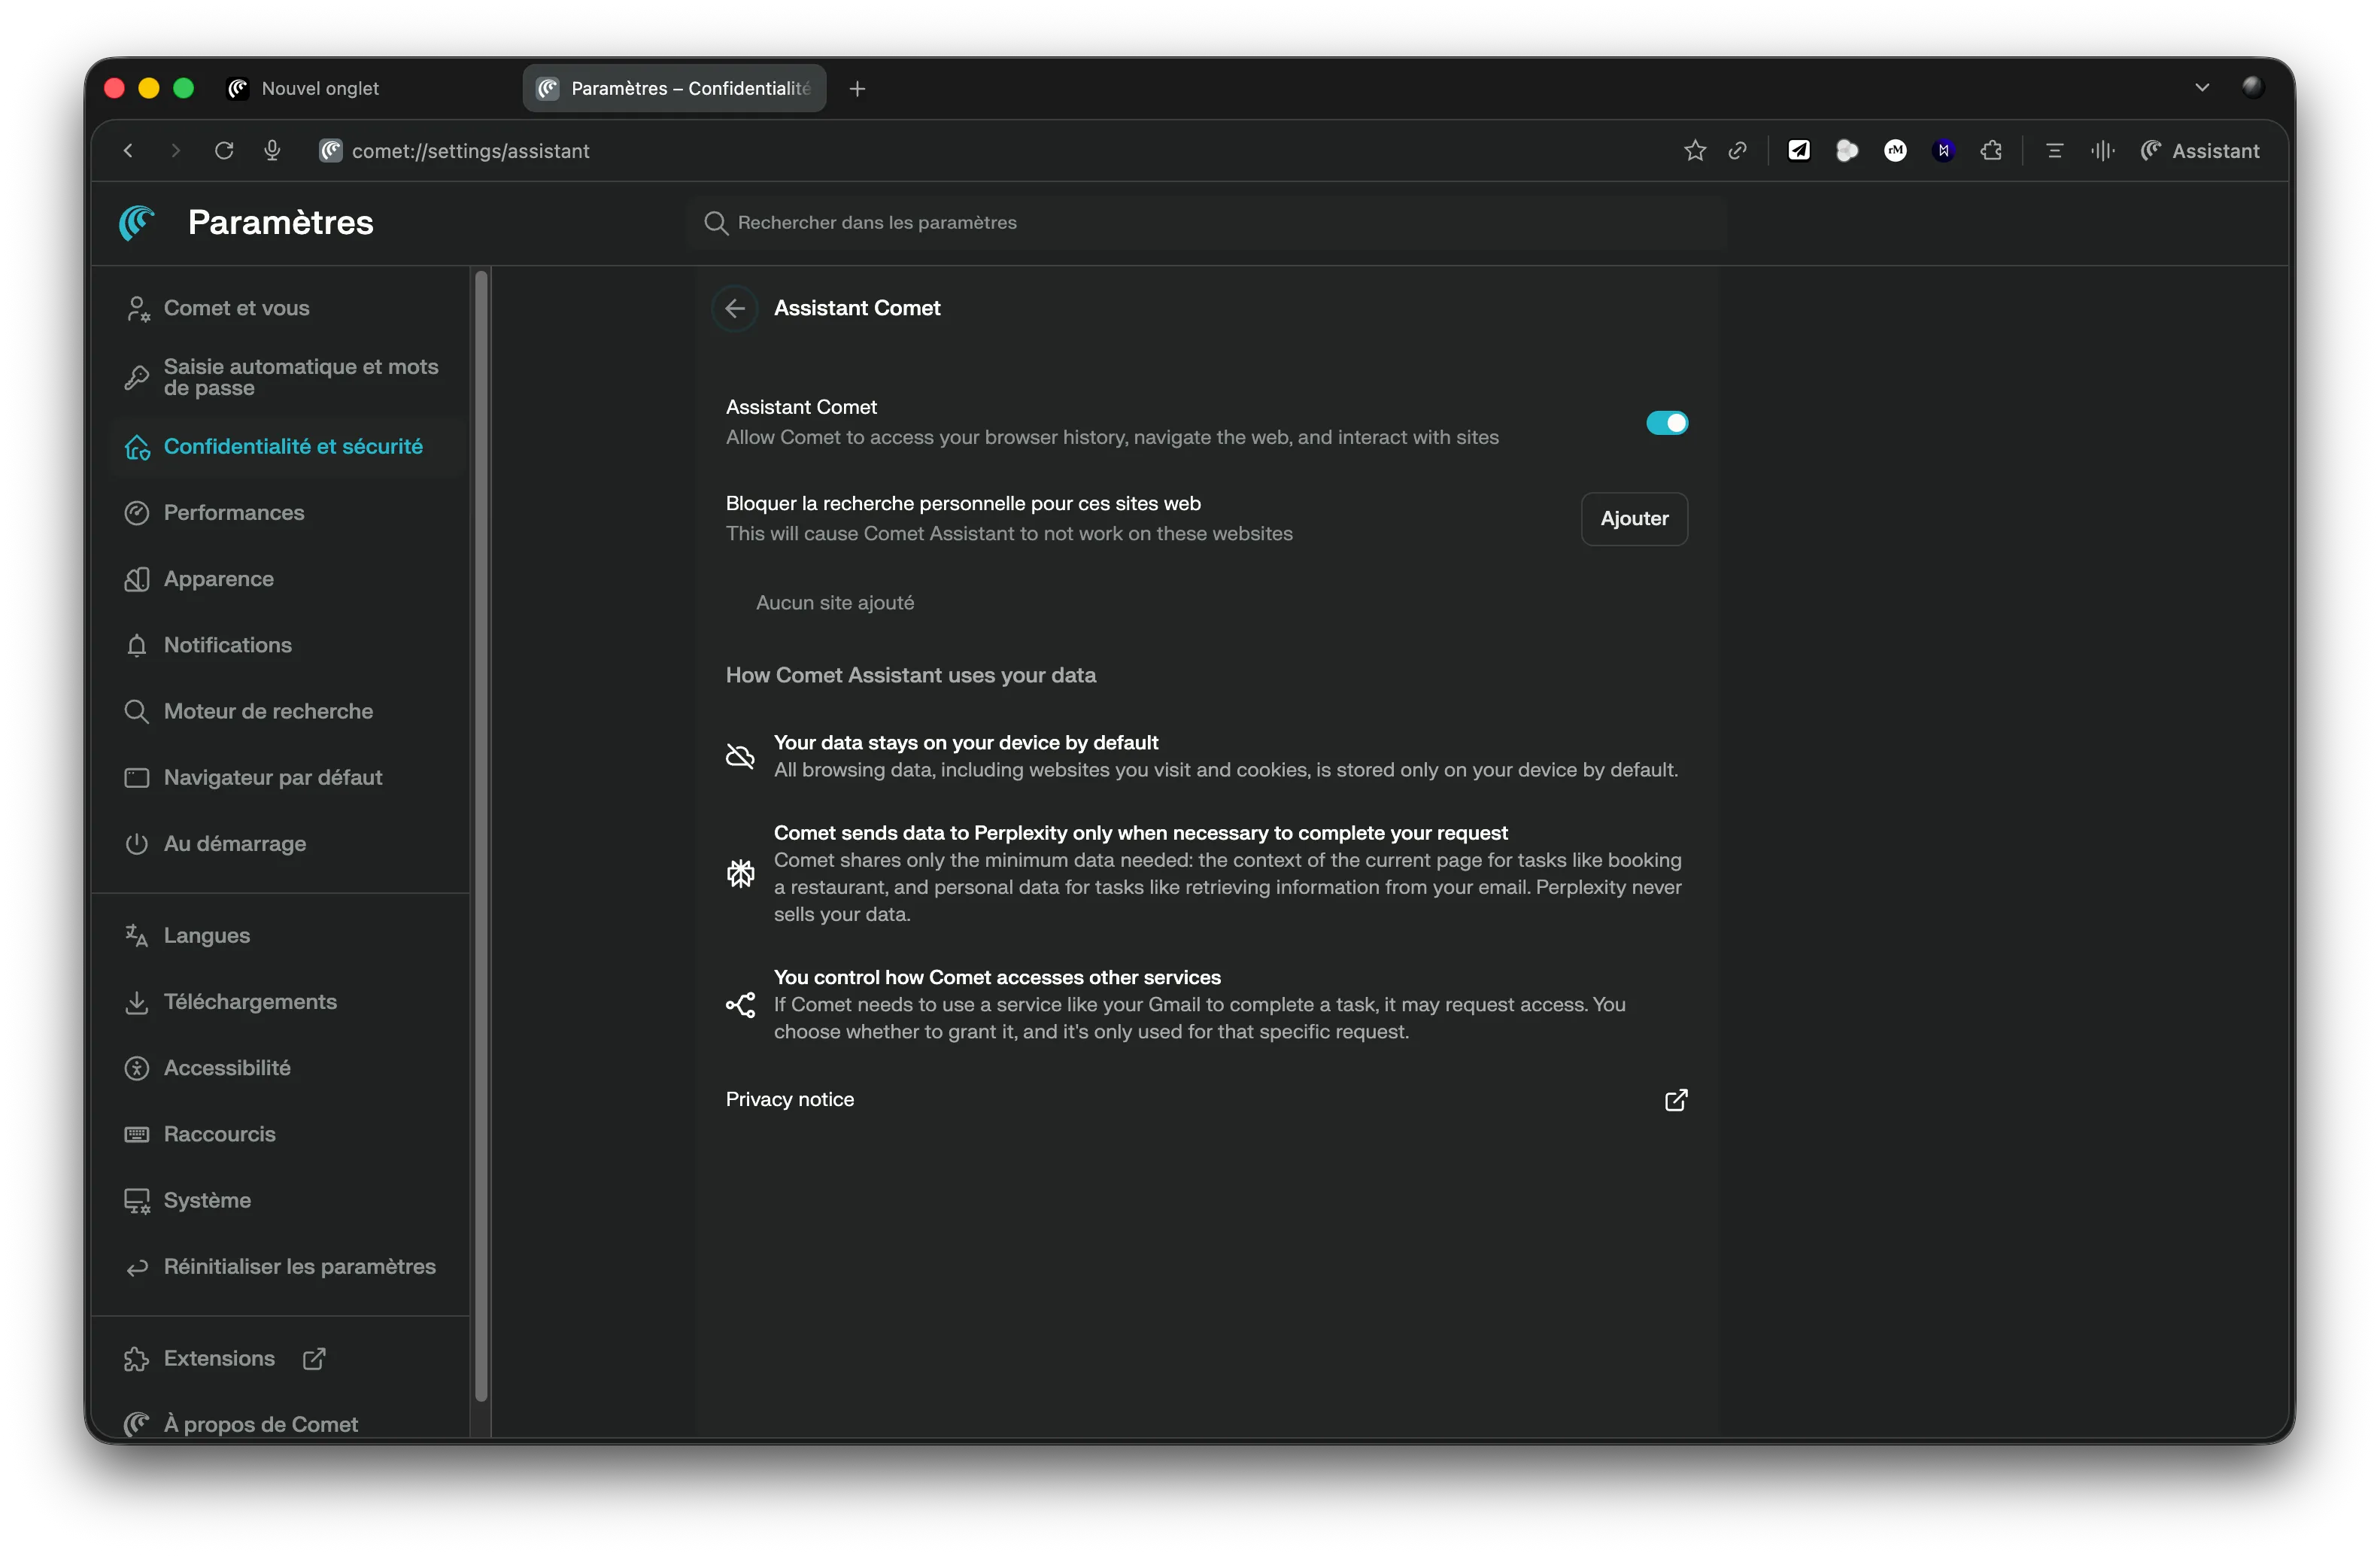Open the extensions puzzle-piece menu
Viewport: 2380px width, 1556px height.
pyautogui.click(x=1991, y=150)
